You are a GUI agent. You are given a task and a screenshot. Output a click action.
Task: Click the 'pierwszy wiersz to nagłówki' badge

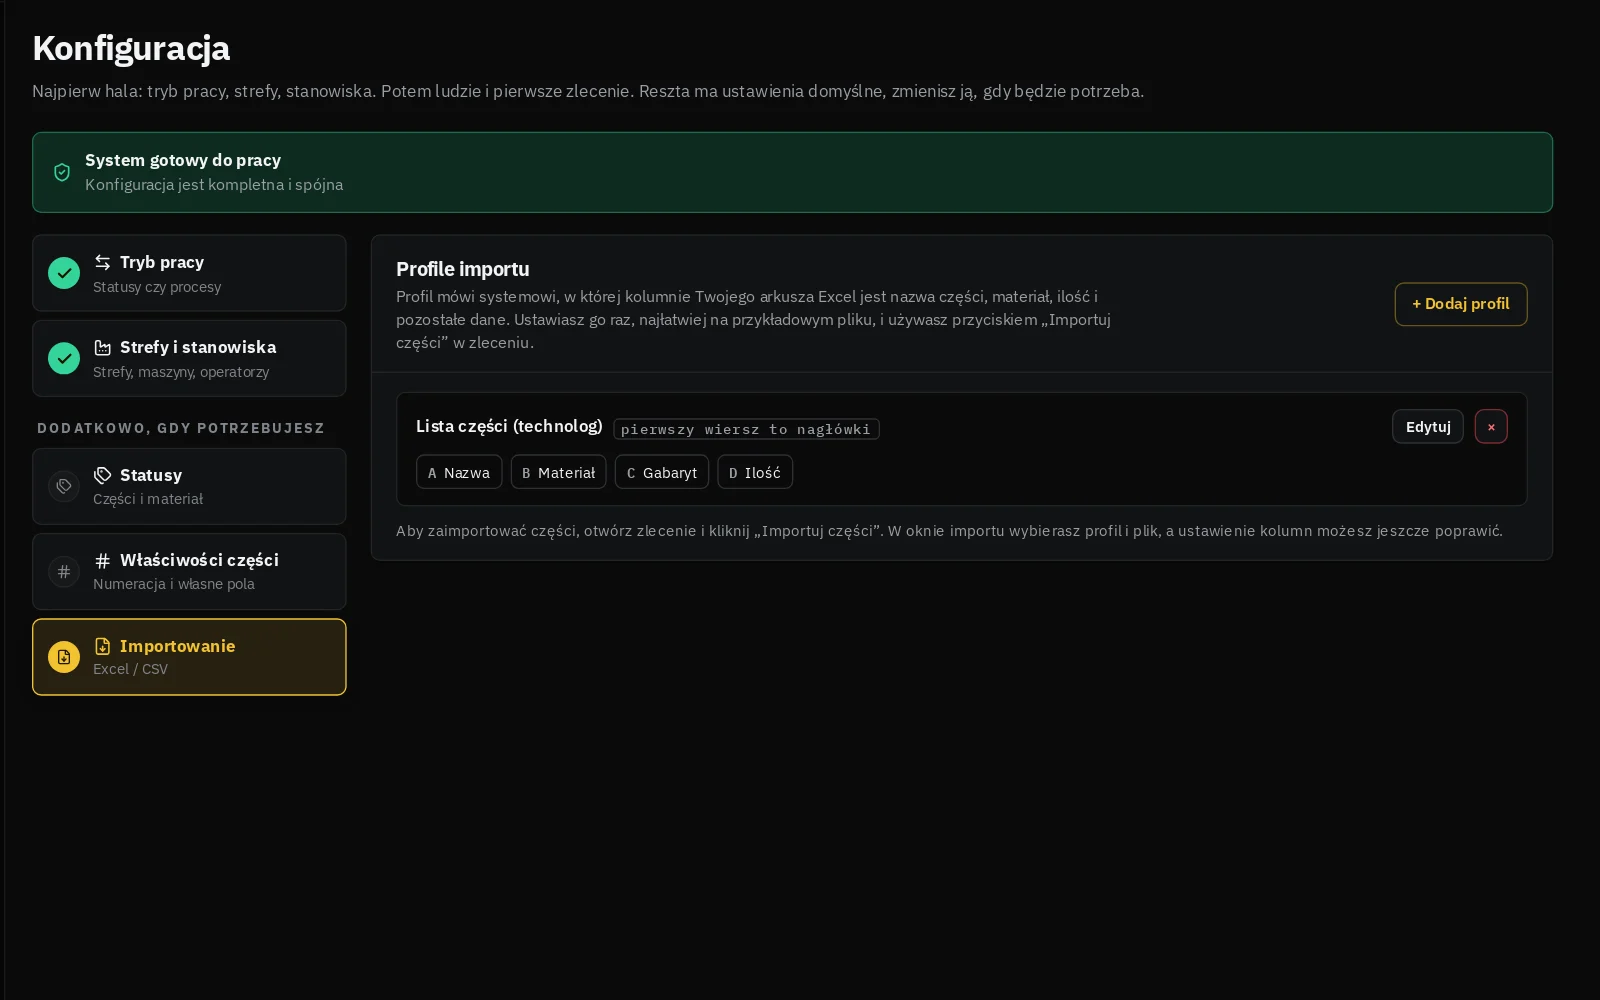pos(746,429)
